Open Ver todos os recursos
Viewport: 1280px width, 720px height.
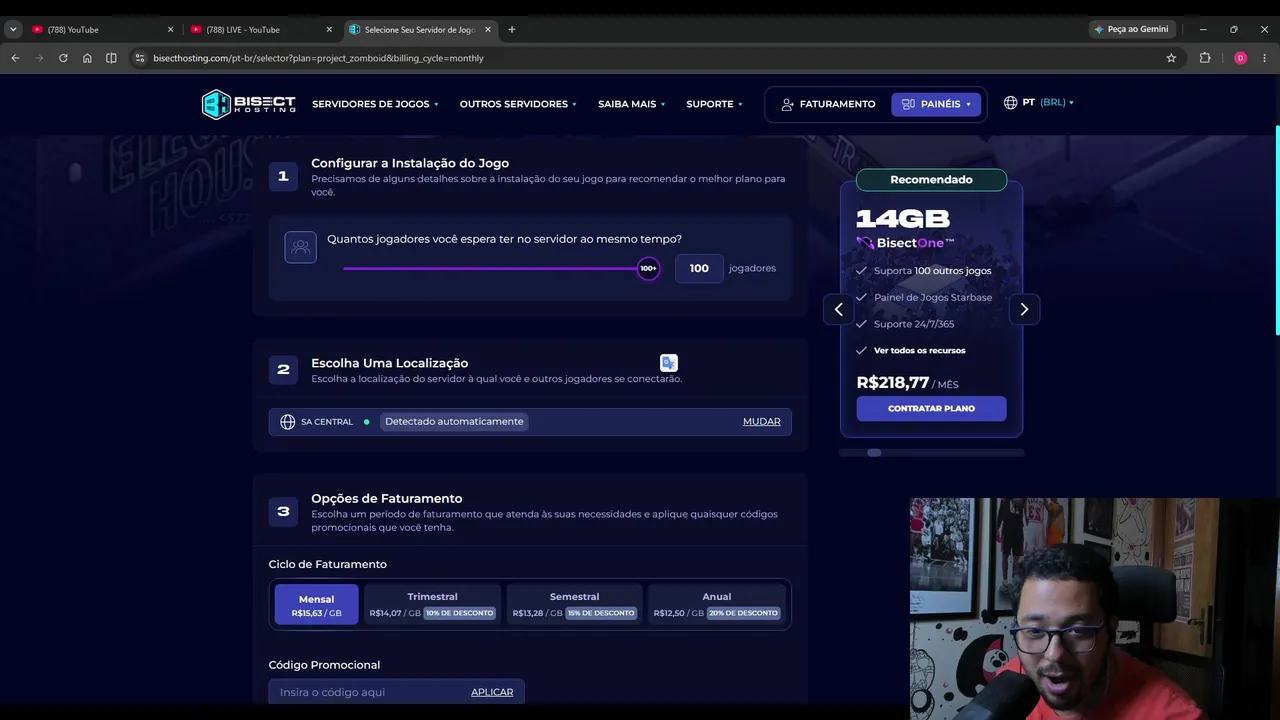920,351
